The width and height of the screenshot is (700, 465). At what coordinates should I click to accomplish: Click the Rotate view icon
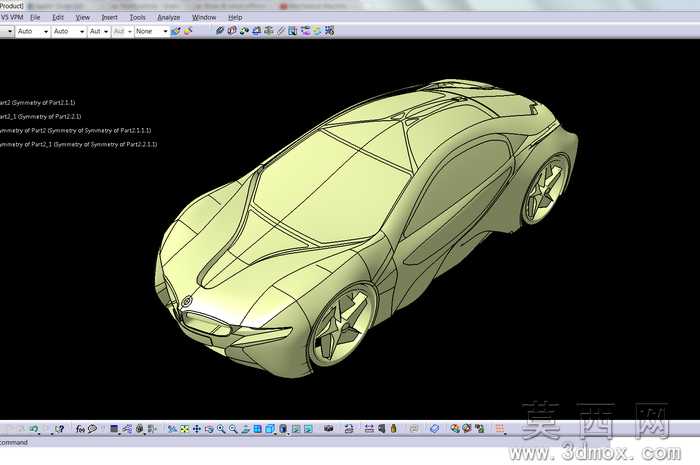click(x=209, y=429)
